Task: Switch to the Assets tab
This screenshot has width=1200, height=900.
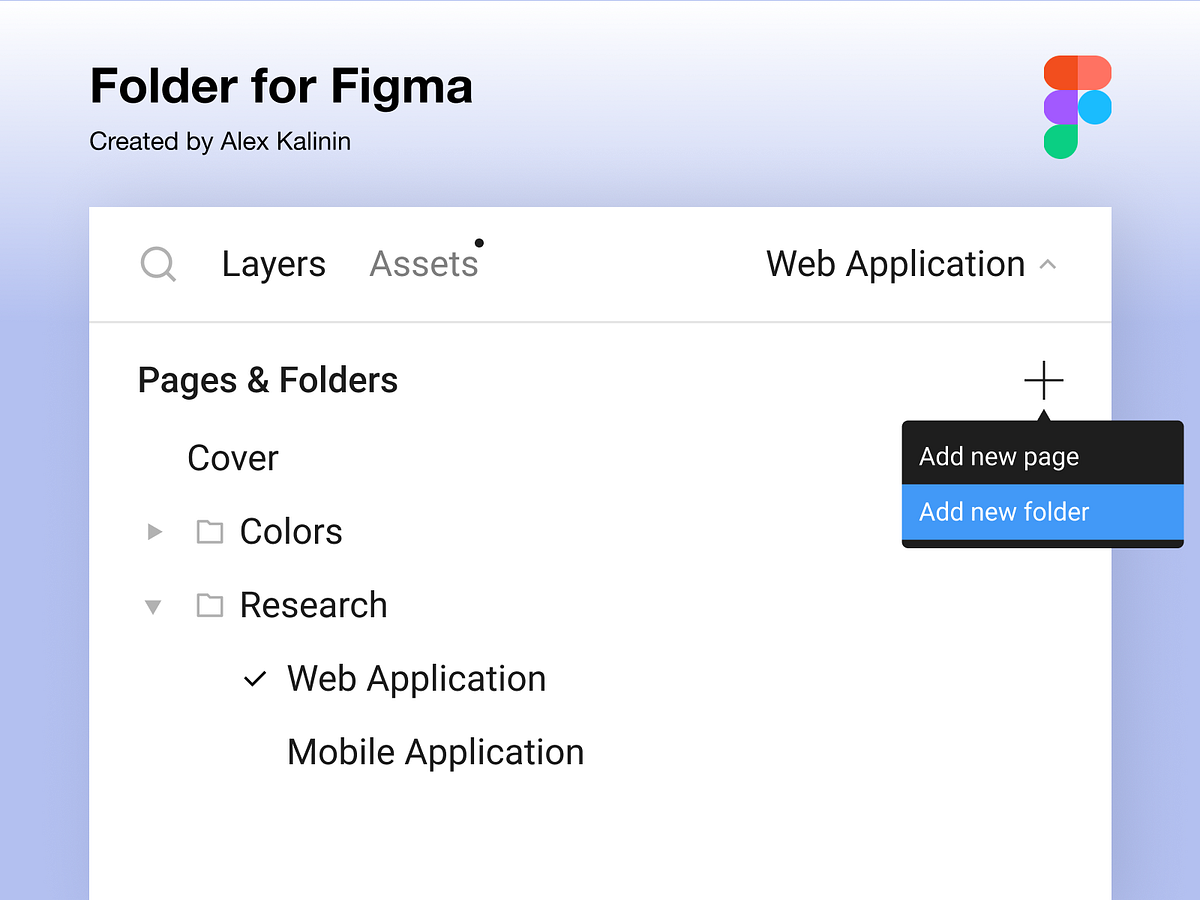Action: tap(424, 264)
